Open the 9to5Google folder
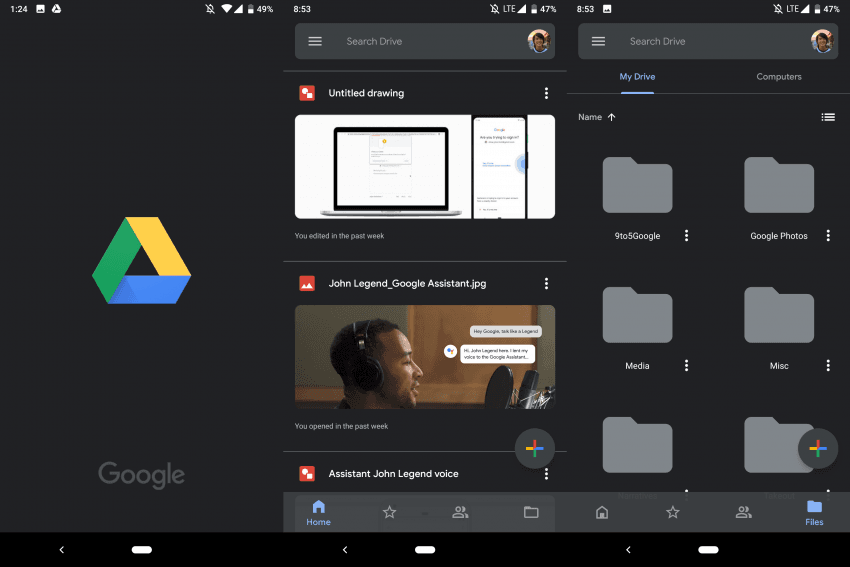Image resolution: width=850 pixels, height=567 pixels. click(x=637, y=185)
